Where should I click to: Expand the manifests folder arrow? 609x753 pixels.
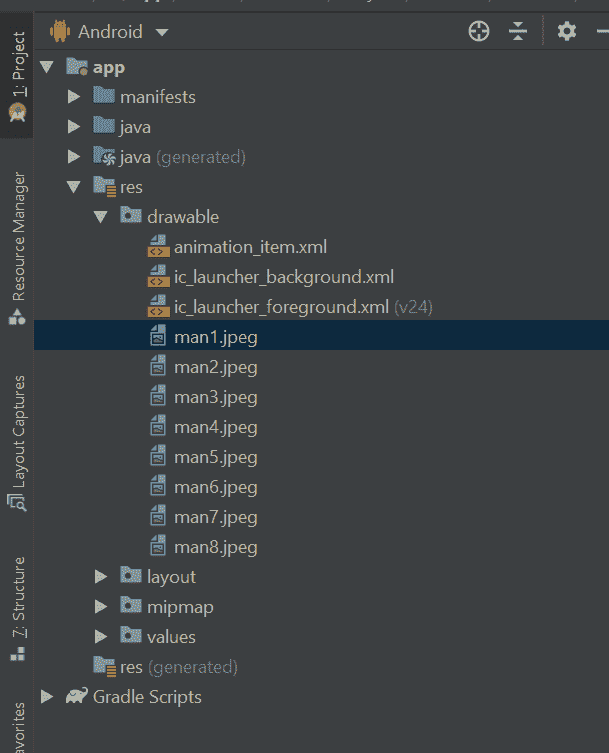point(74,97)
